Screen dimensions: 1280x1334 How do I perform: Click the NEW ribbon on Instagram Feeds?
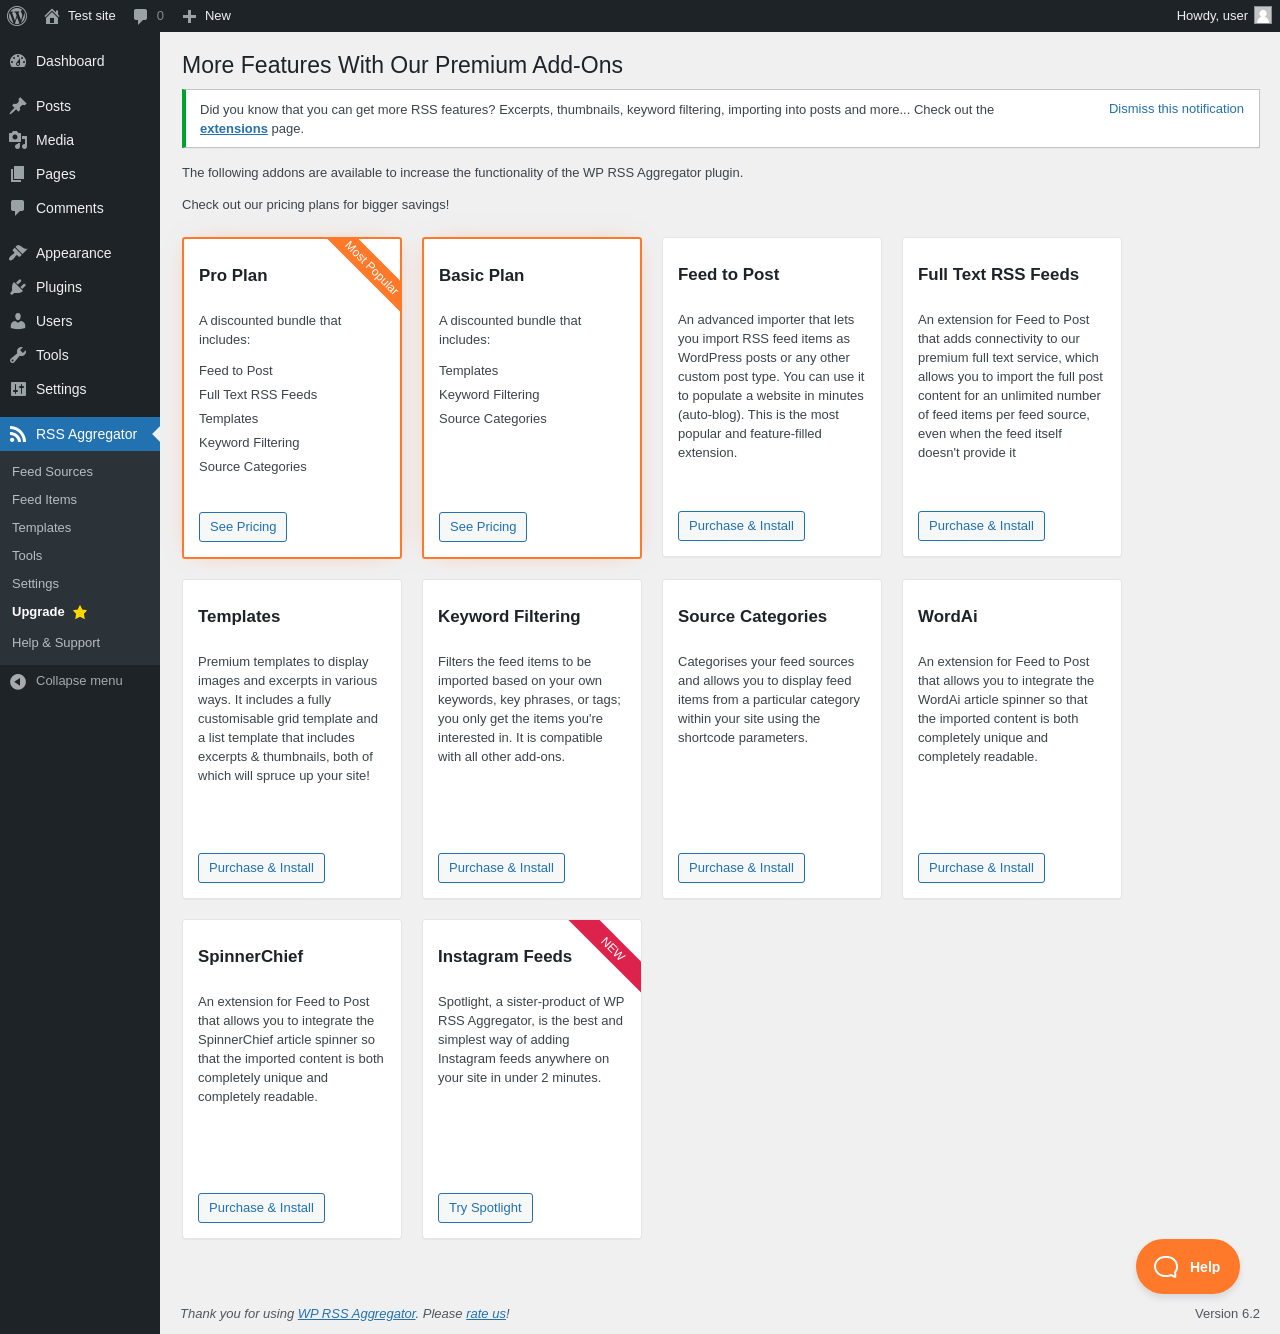[x=612, y=948]
